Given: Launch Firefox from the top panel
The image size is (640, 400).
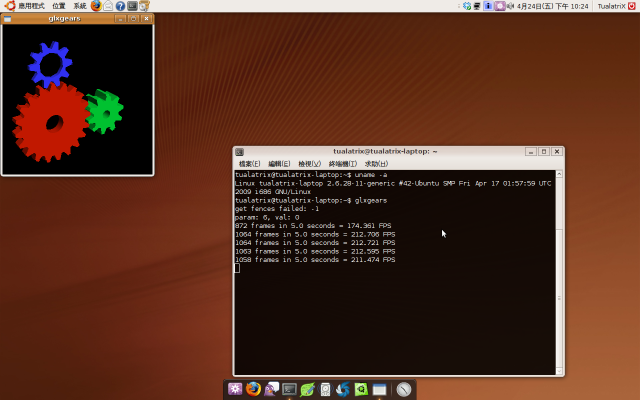Looking at the screenshot, I should 96,6.
